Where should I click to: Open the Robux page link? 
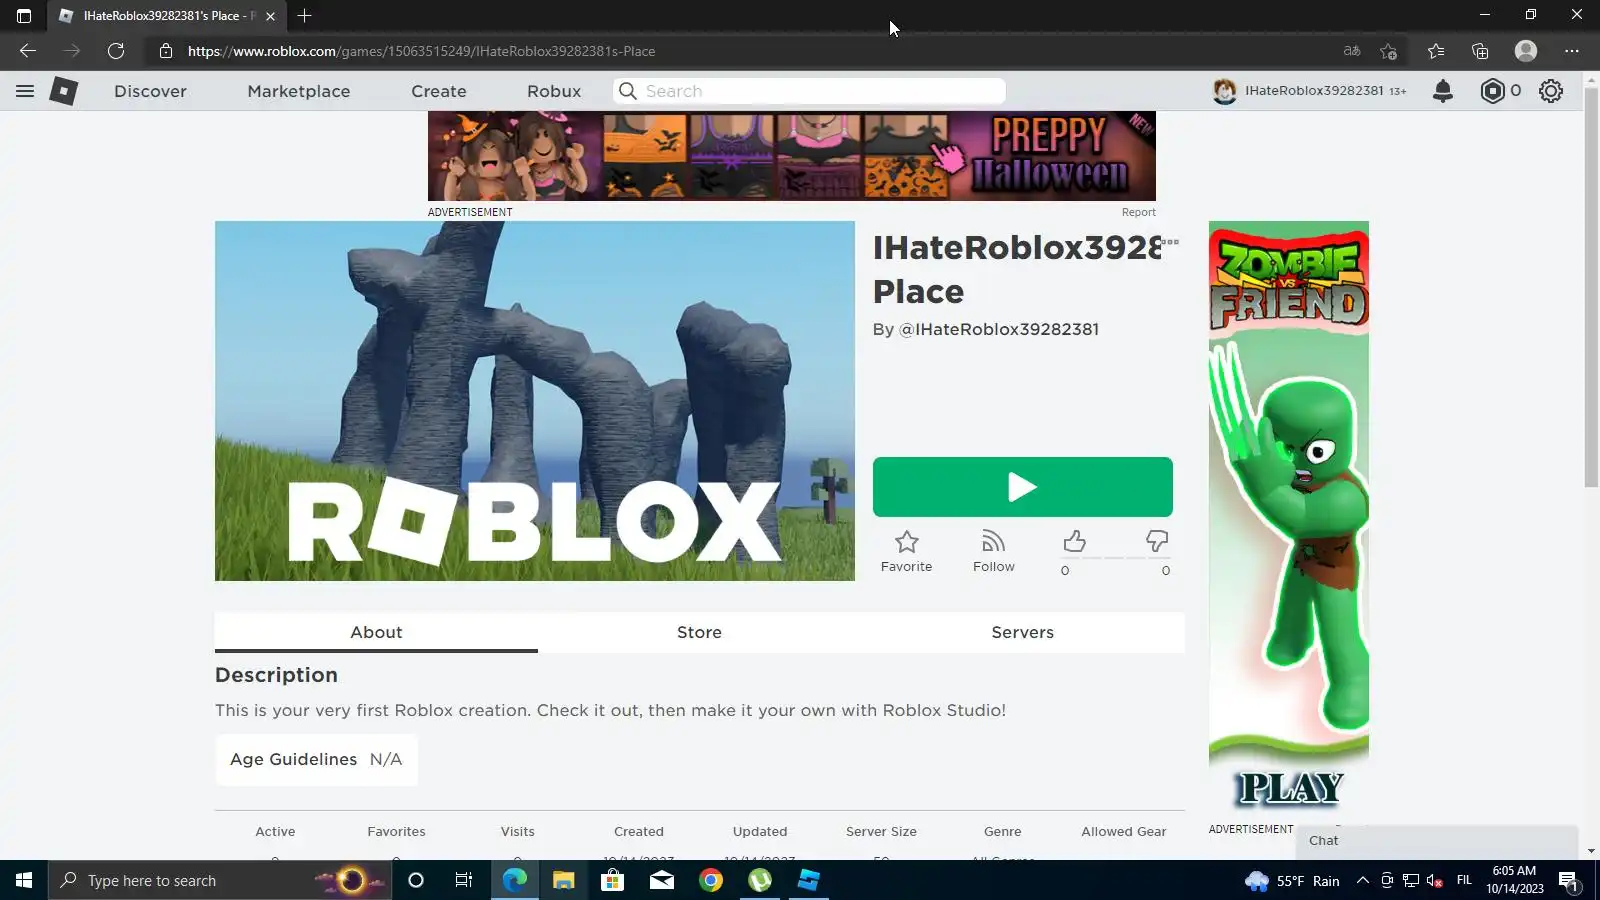(x=554, y=91)
